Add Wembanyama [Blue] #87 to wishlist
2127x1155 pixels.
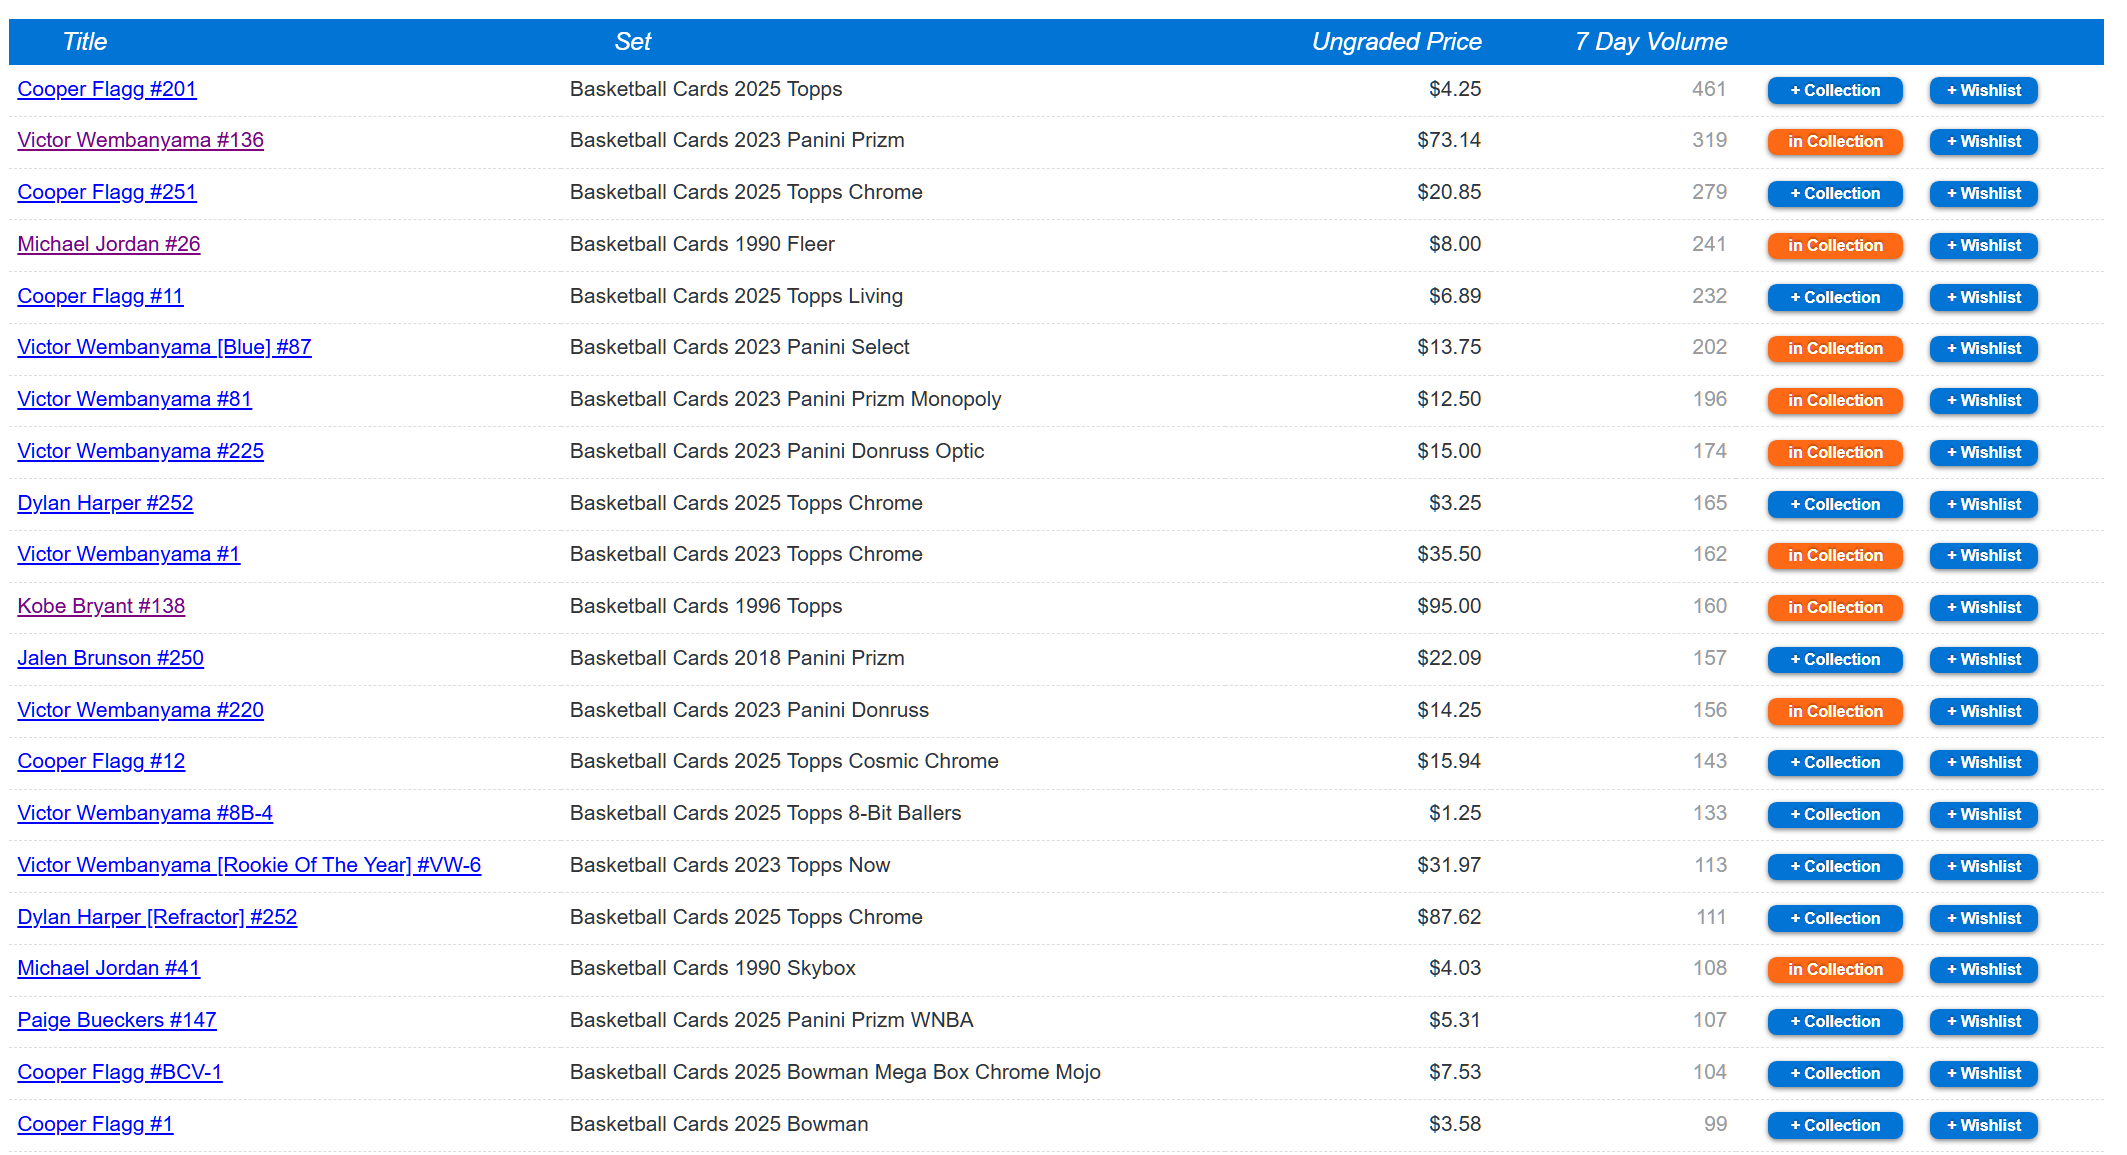coord(1984,349)
